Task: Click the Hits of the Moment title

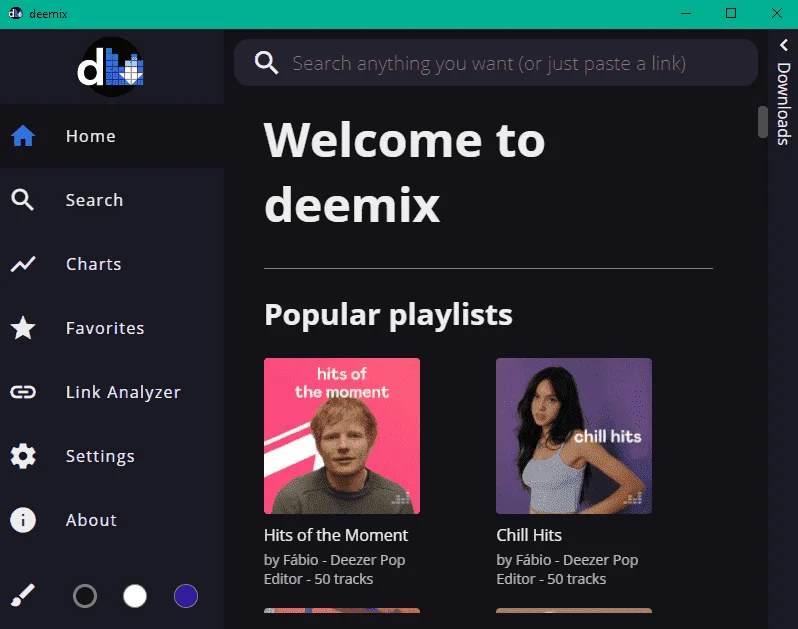Action: (336, 535)
